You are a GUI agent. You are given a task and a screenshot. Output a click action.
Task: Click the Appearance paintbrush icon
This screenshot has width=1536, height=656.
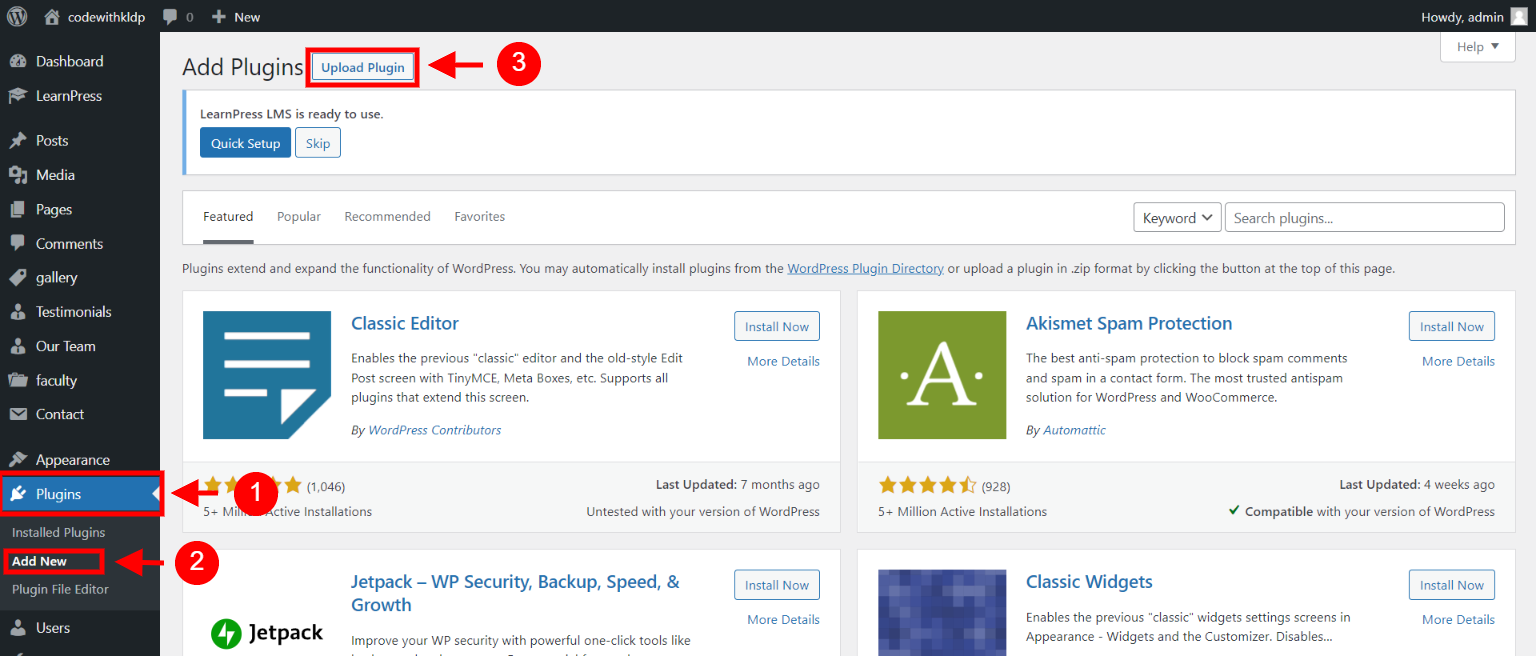[18, 460]
